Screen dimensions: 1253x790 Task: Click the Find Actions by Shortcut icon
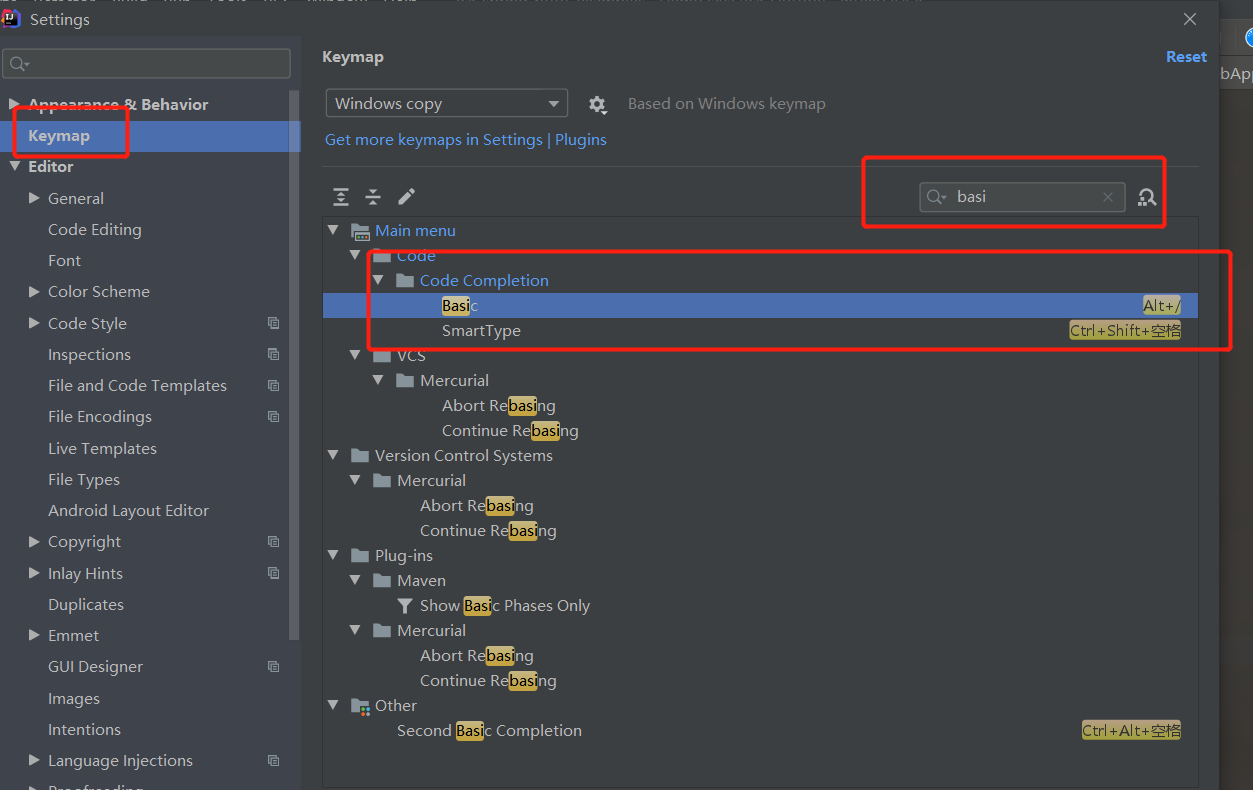point(1147,197)
